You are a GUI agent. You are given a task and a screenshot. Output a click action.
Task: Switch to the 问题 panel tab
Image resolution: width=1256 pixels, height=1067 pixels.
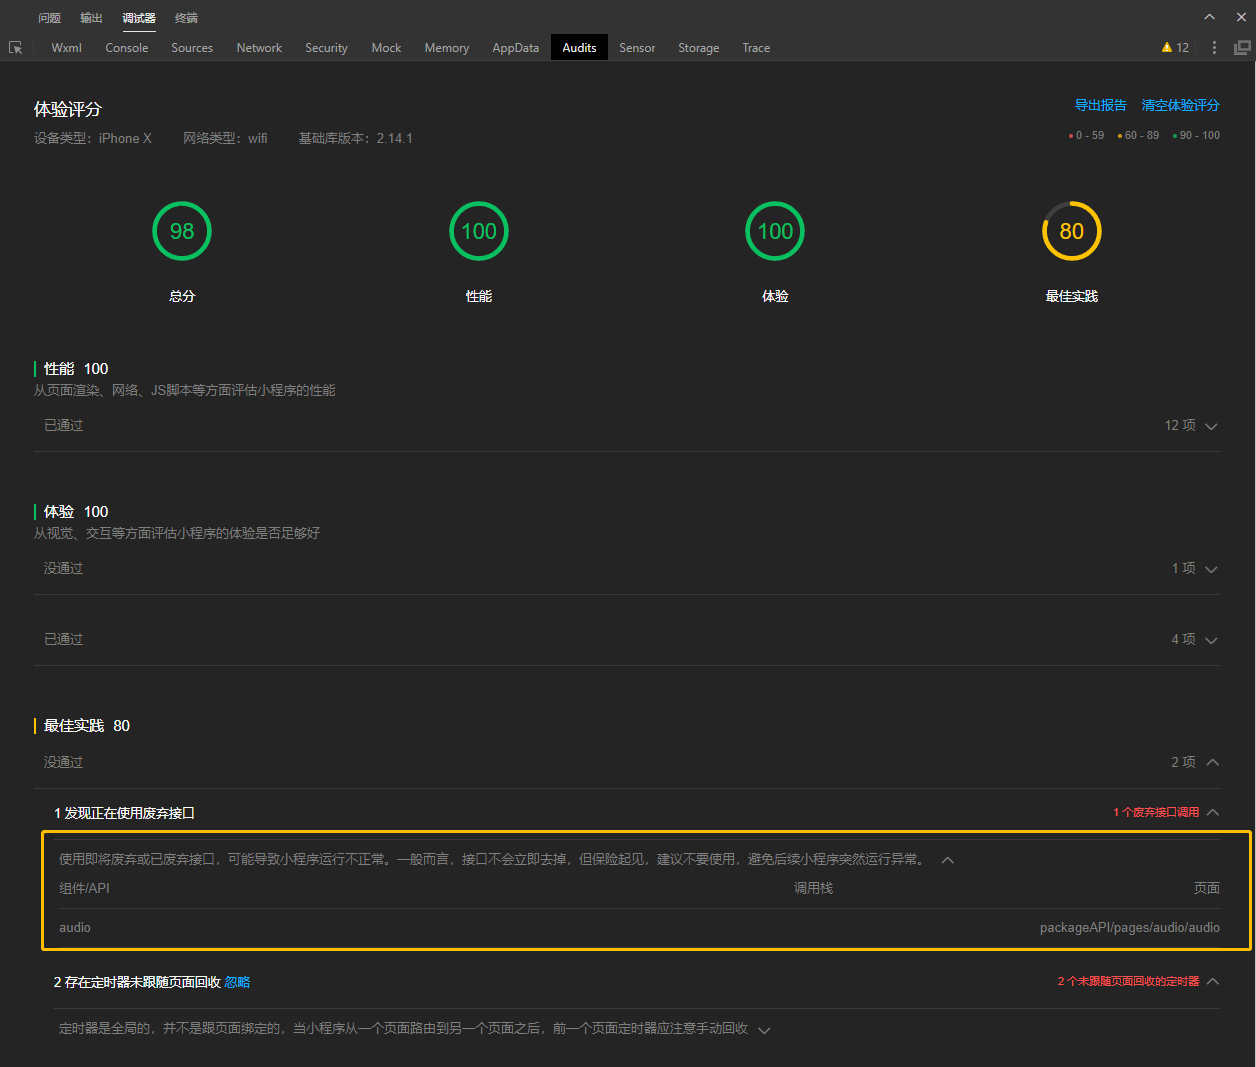point(49,18)
